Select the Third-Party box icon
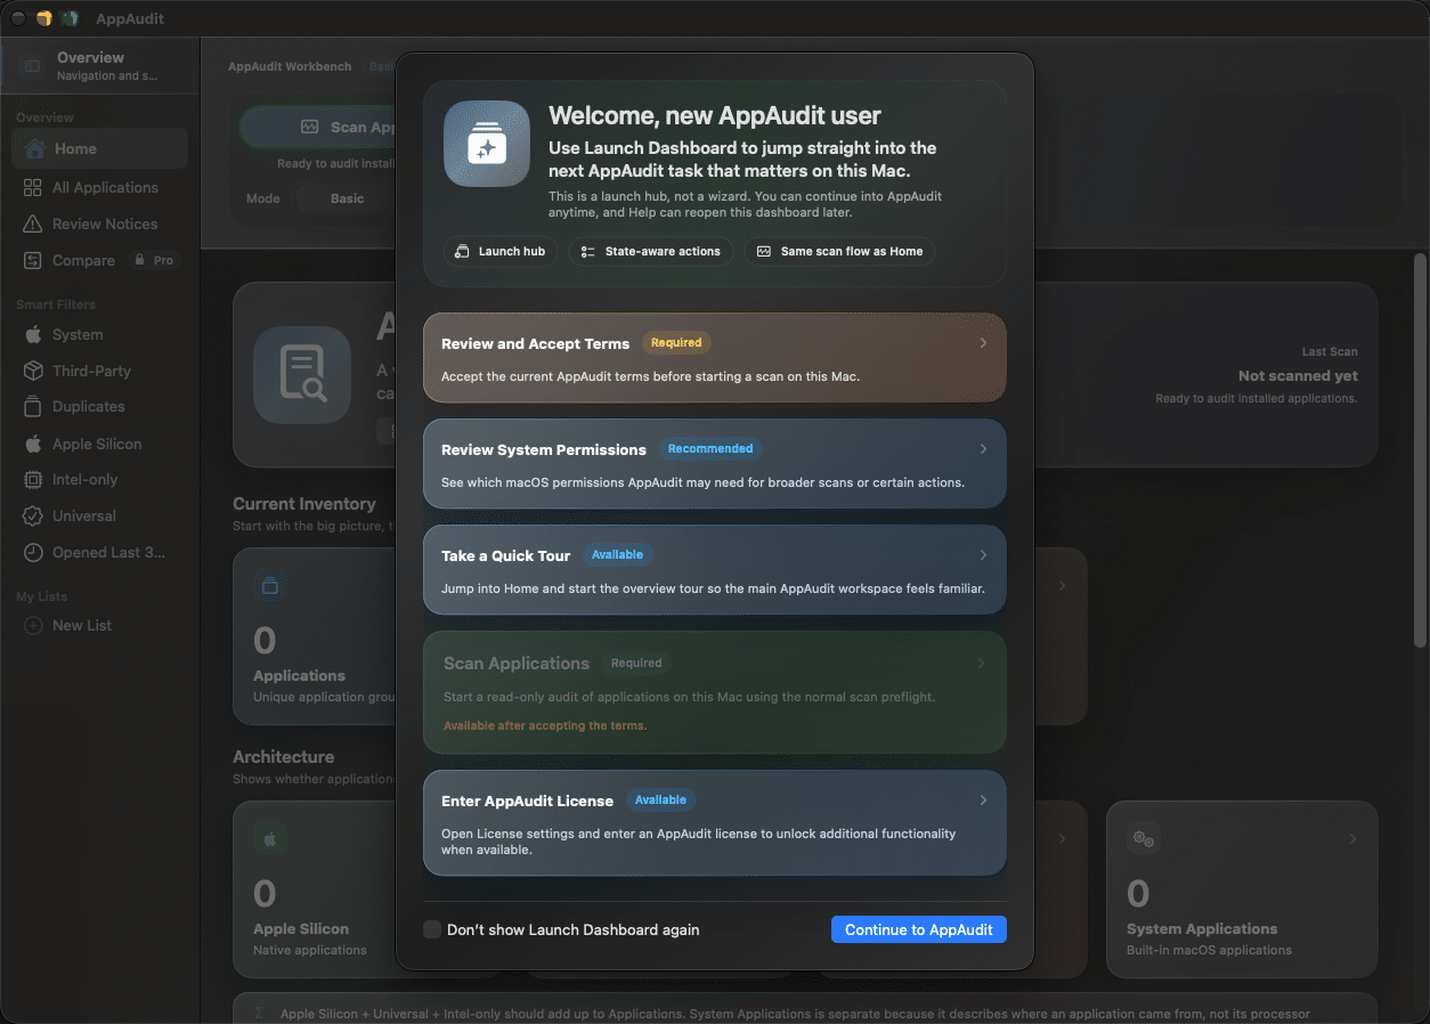This screenshot has height=1024, width=1430. (x=33, y=371)
